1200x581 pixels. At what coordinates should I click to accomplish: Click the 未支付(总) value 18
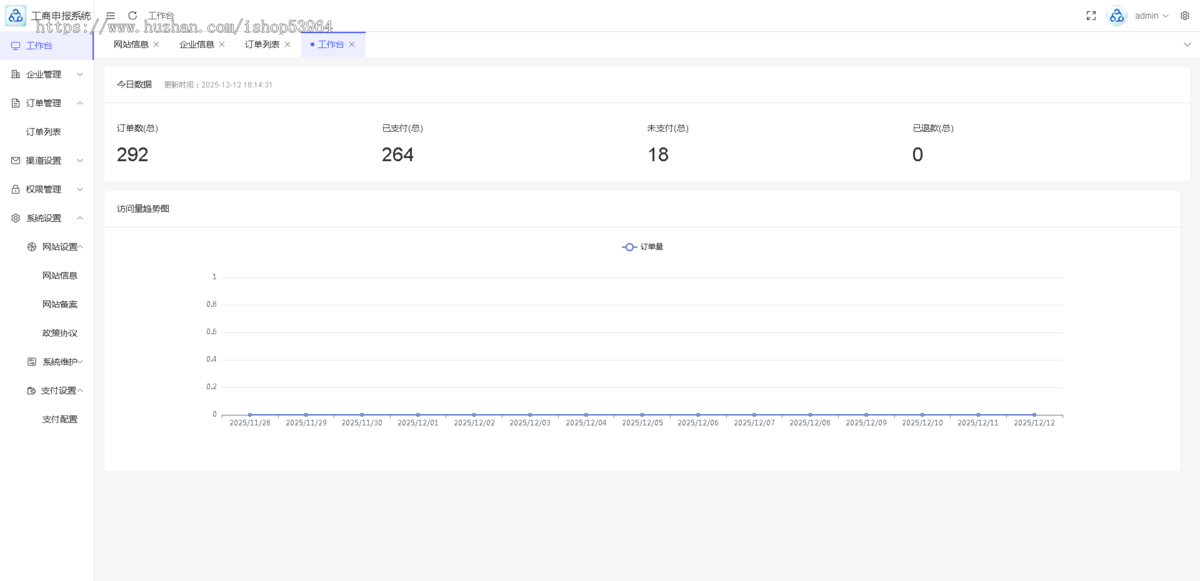658,155
